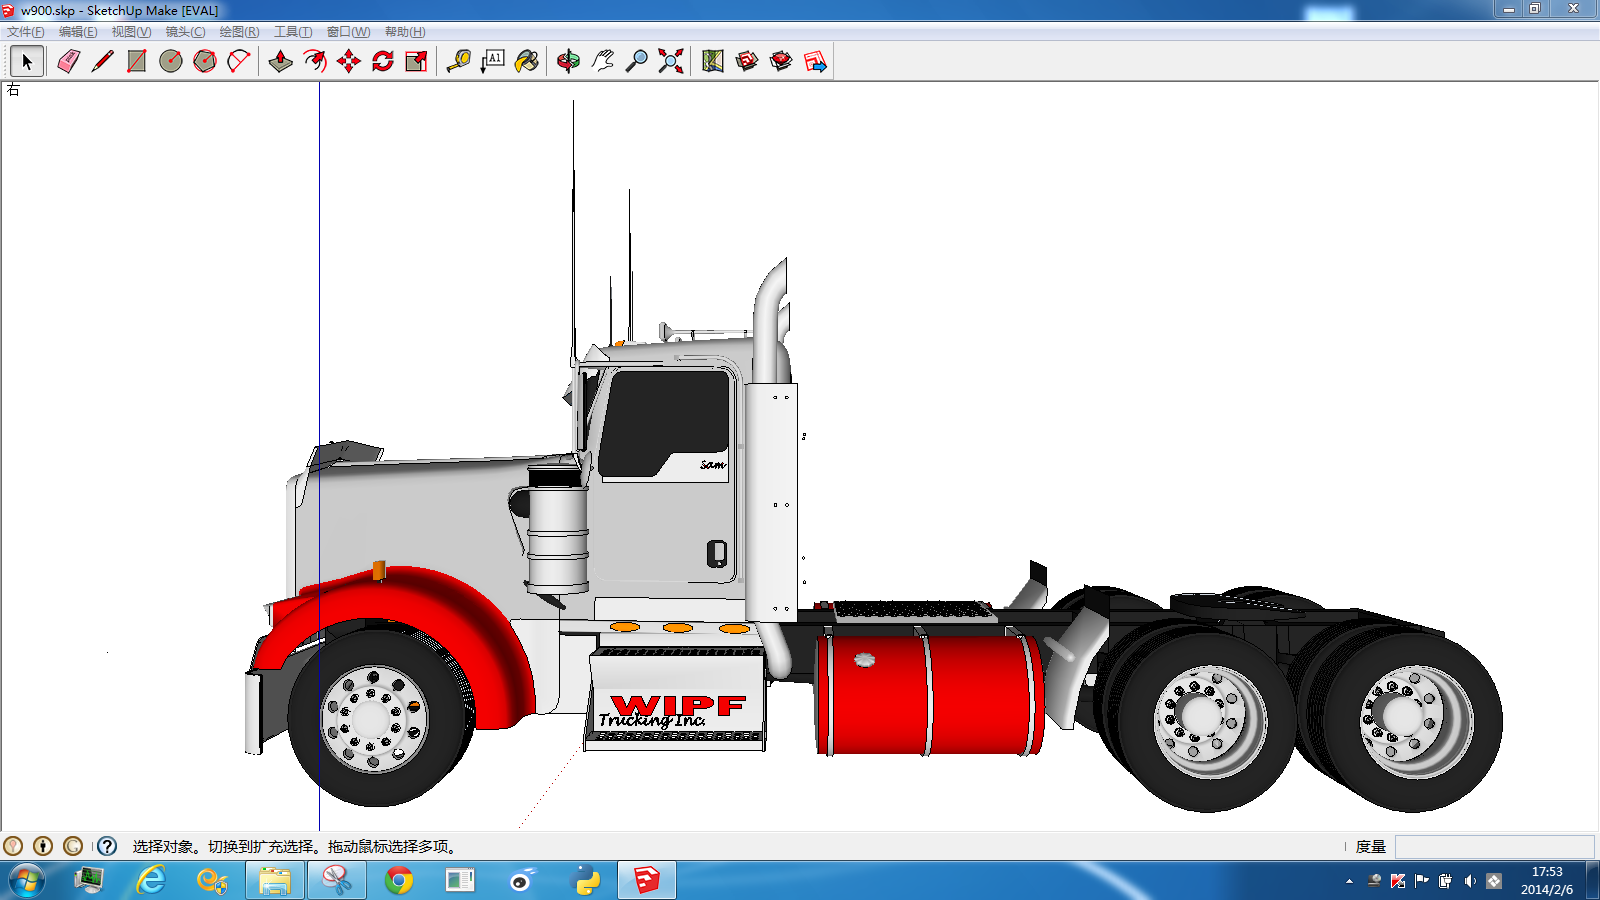1600x900 pixels.
Task: Activate the Line pencil tool
Action: coord(102,61)
